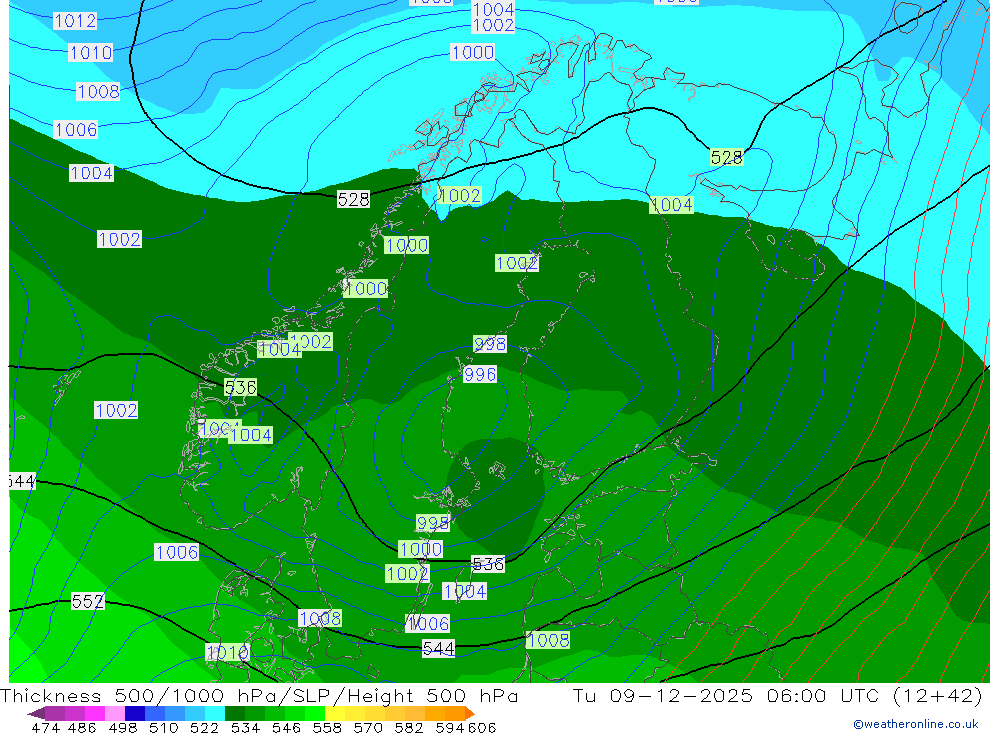Viewport: 1000px width, 733px height.
Task: Click the purple left arrow of the legend bar
Action: coord(36,713)
